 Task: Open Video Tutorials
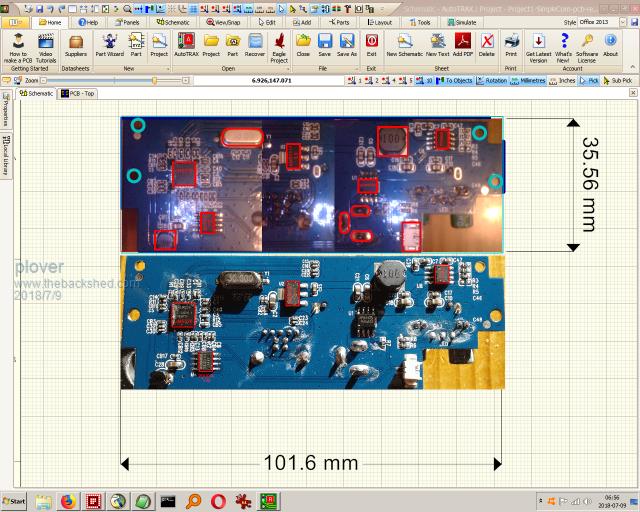pyautogui.click(x=46, y=44)
